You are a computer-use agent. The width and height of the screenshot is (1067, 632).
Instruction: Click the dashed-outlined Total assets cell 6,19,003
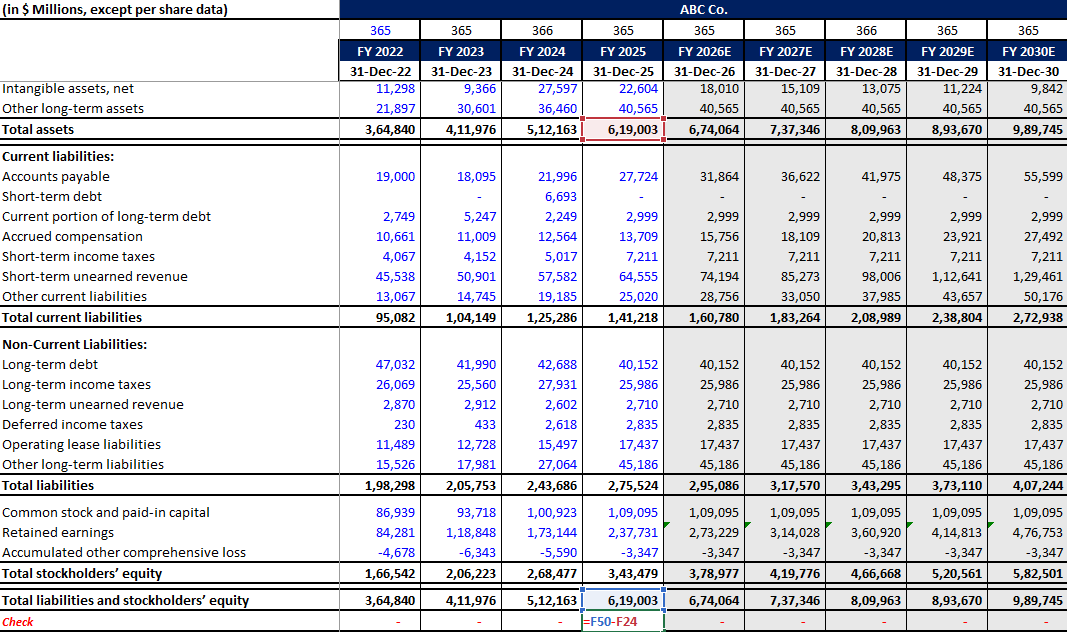pos(622,129)
